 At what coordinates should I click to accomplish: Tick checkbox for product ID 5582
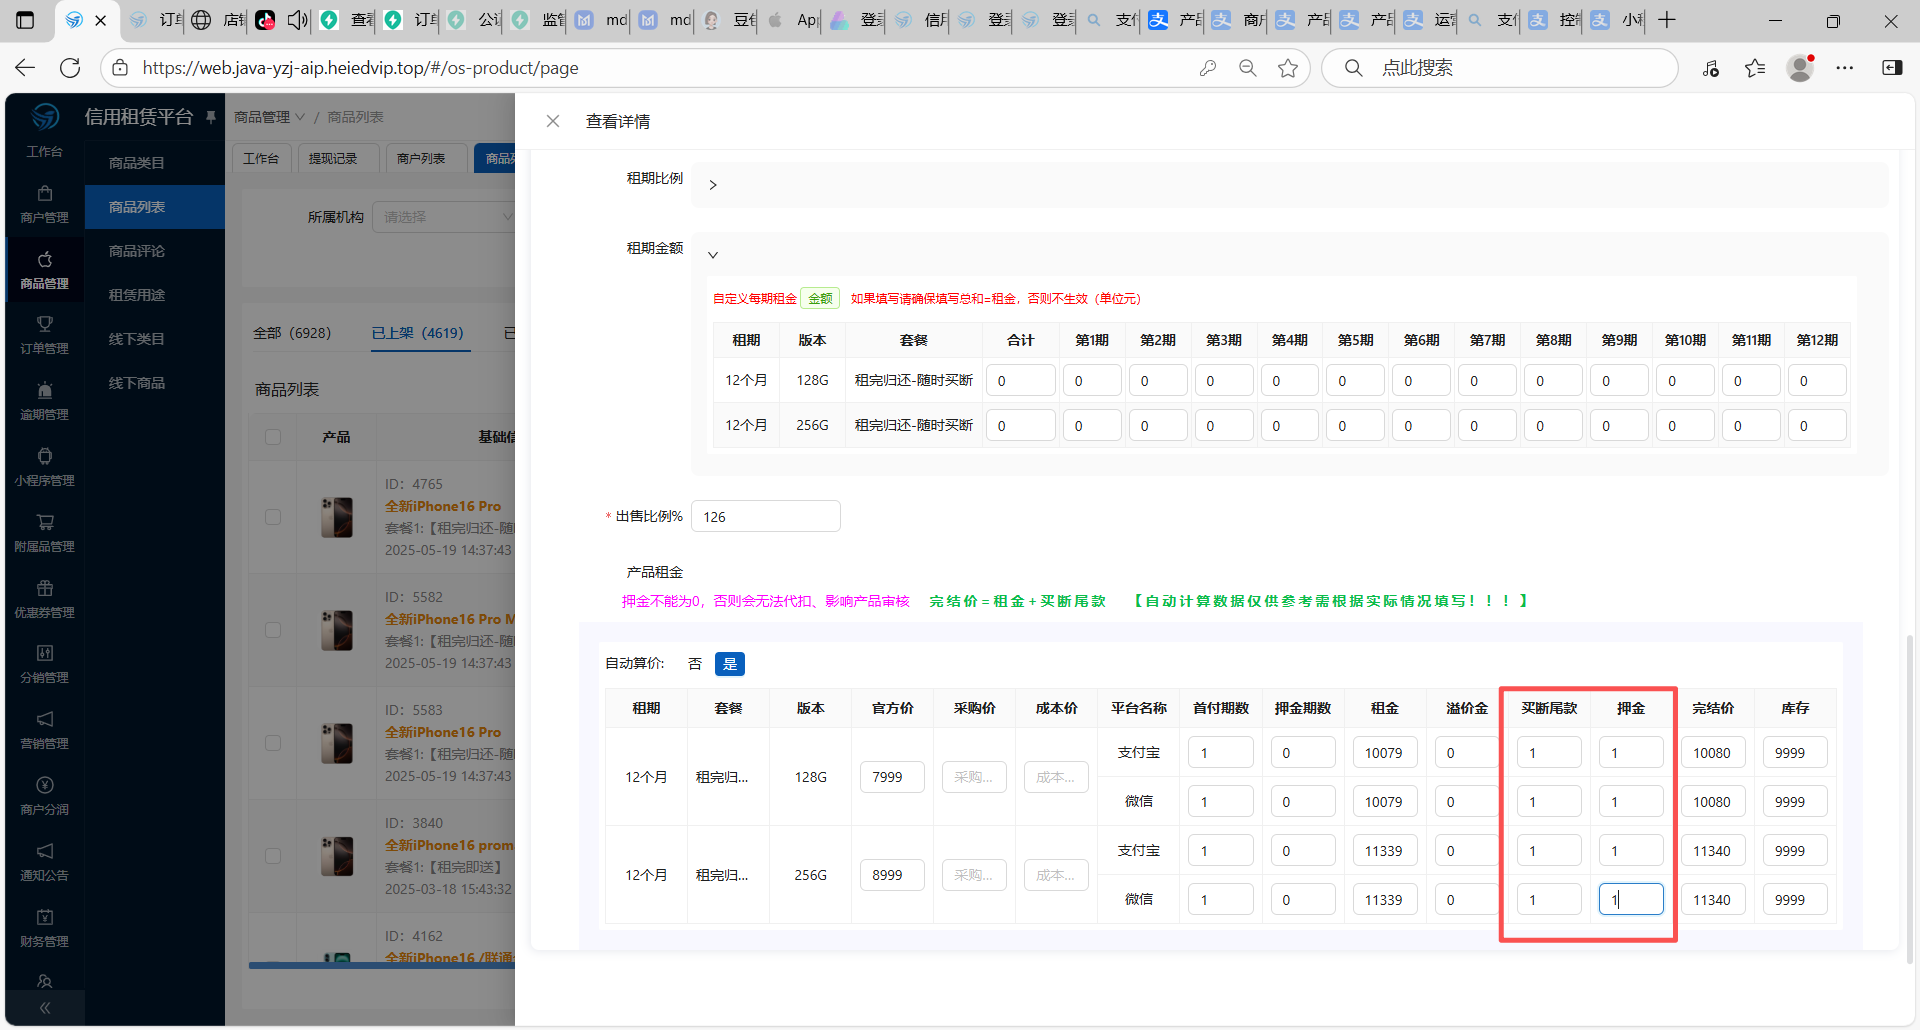(273, 630)
